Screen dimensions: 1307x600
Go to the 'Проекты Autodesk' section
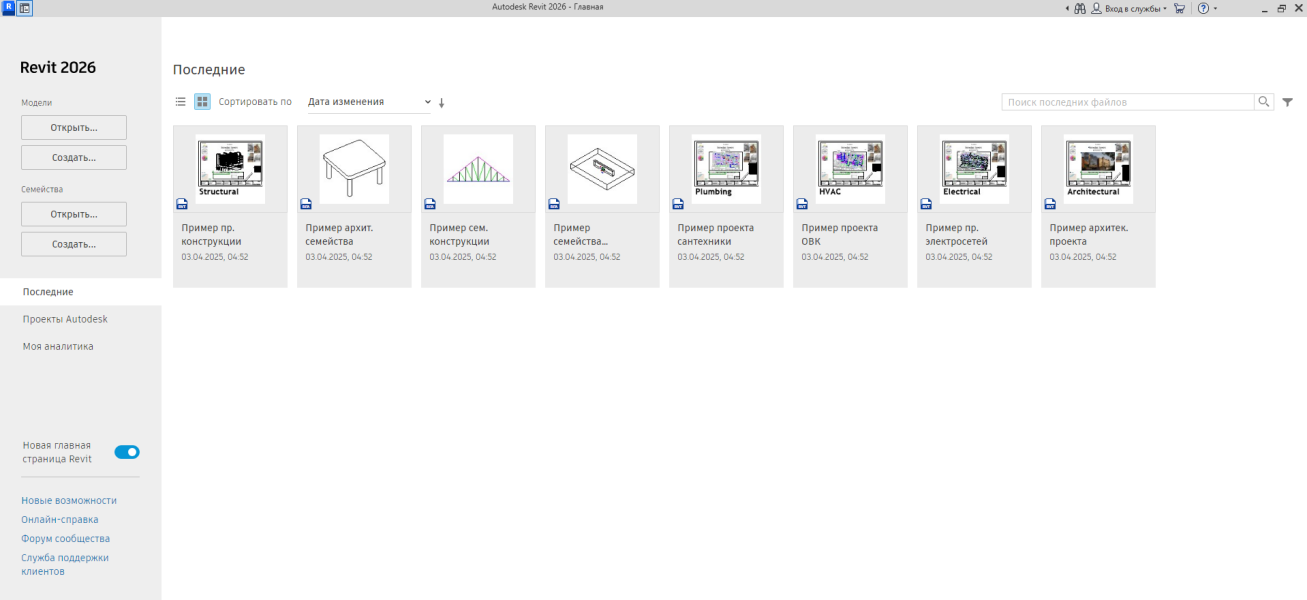click(65, 319)
